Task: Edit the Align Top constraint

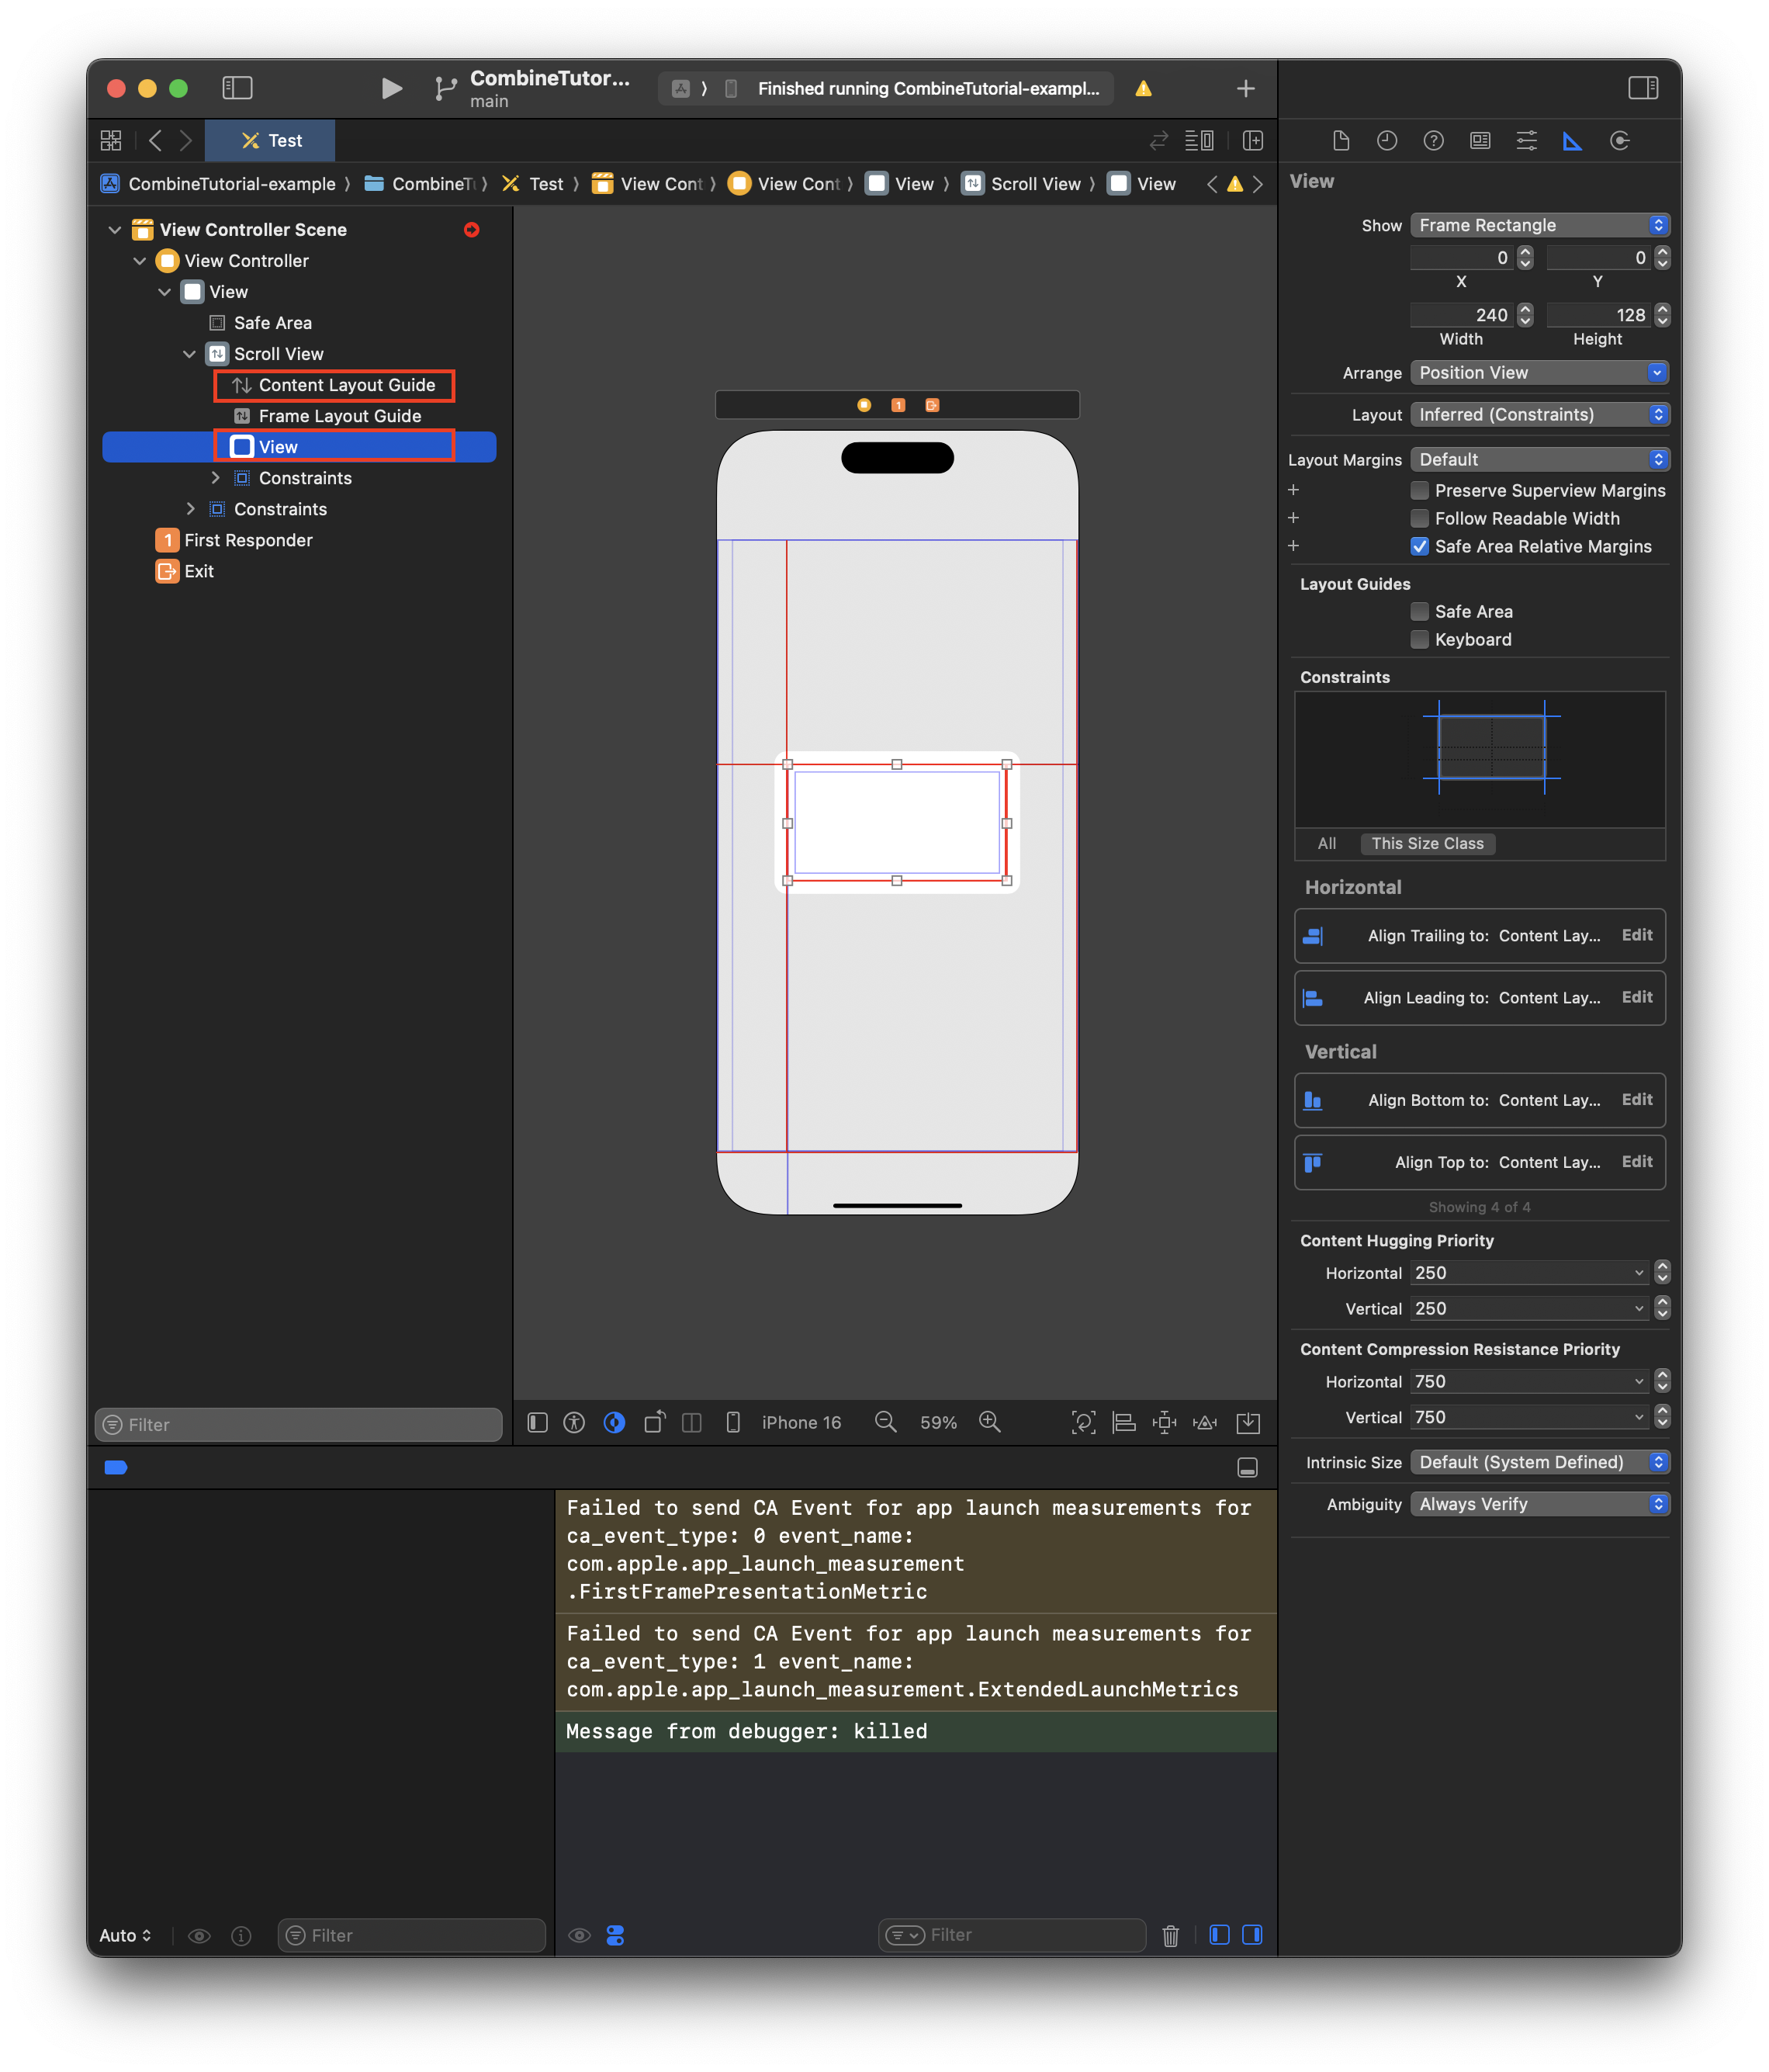Action: pos(1636,1161)
